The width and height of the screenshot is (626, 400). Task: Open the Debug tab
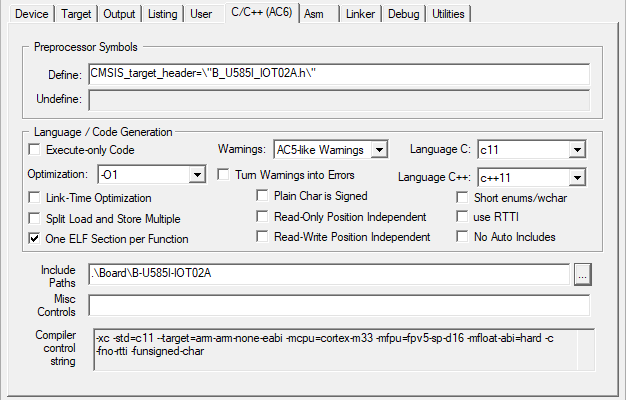[x=405, y=14]
